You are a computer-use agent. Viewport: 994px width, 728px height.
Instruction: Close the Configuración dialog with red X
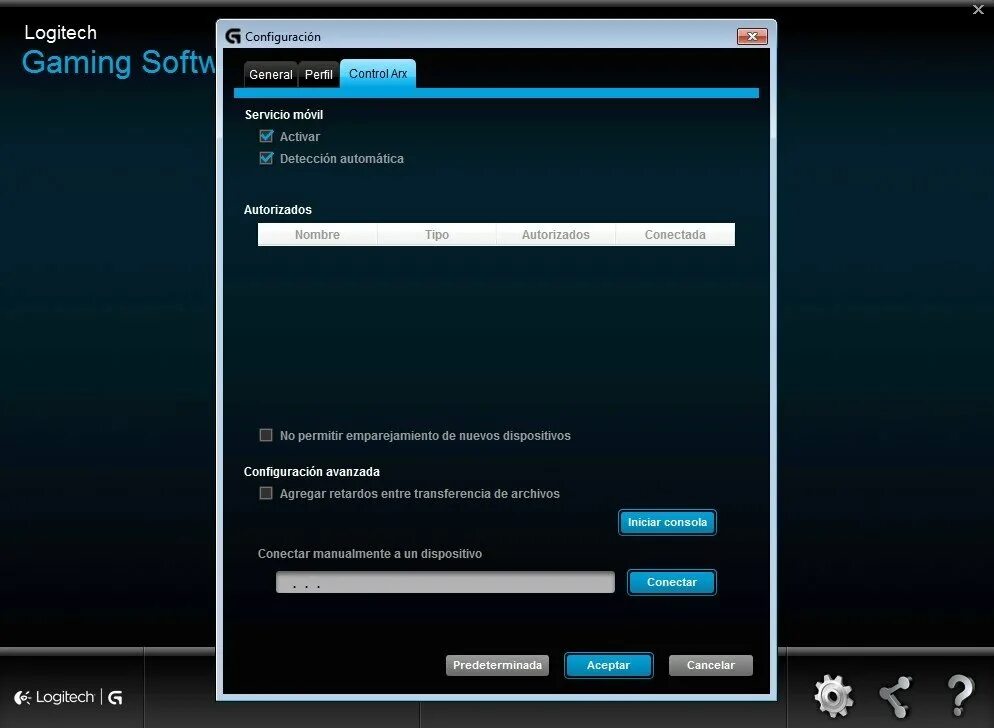752,36
